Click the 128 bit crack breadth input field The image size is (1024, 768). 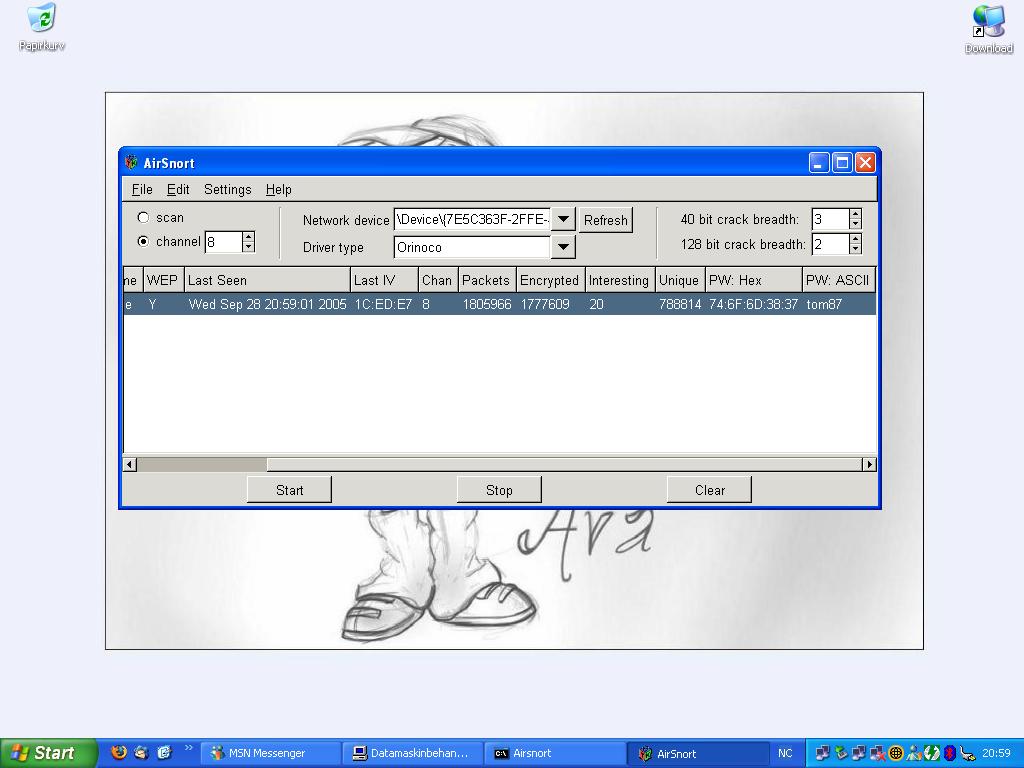point(830,244)
